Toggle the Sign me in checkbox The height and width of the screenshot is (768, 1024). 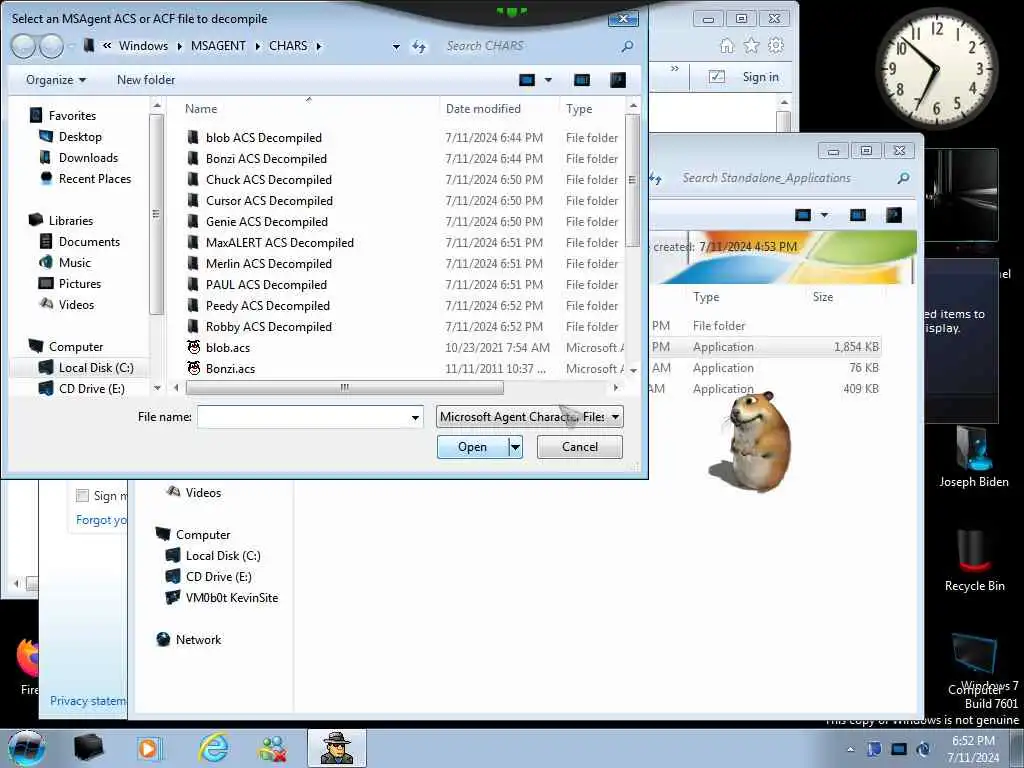(82, 496)
